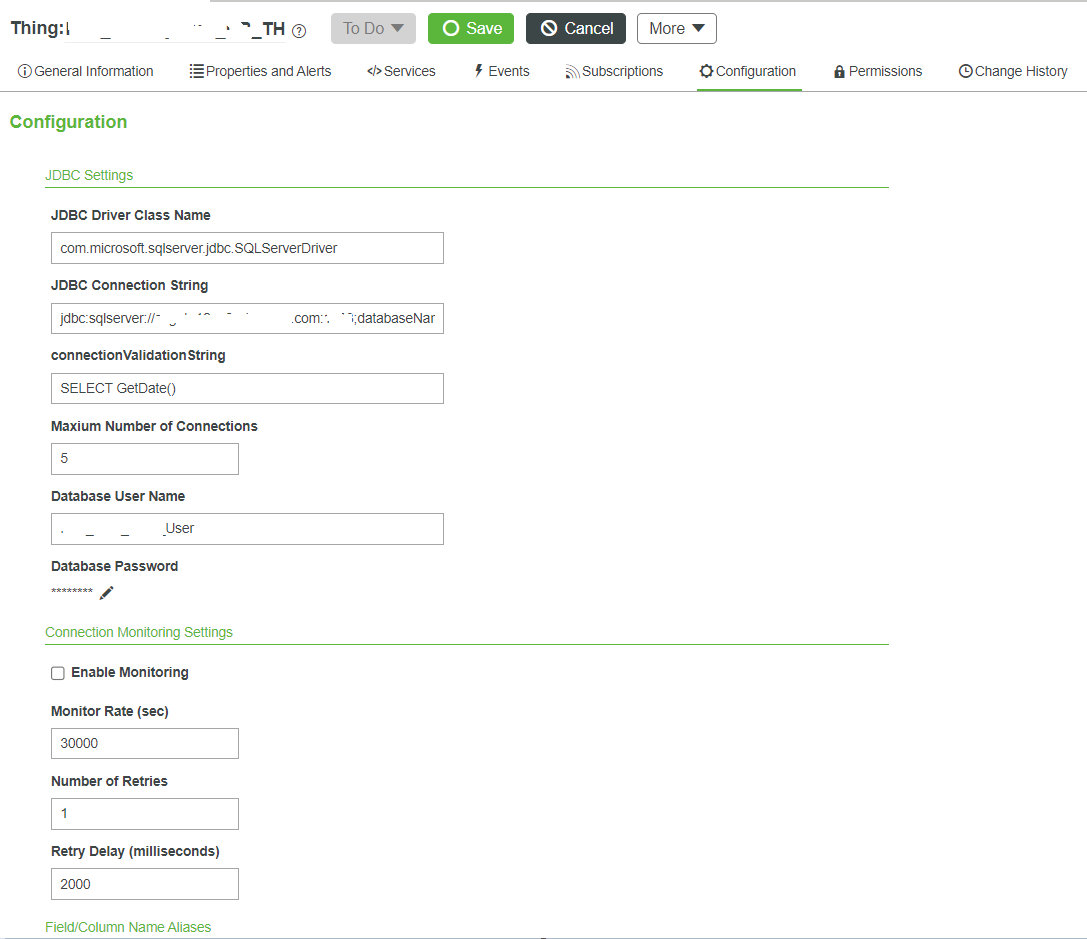Switch to the Properties and Alerts tab
Screen dimensions: 1087x939
pyautogui.click(x=260, y=71)
